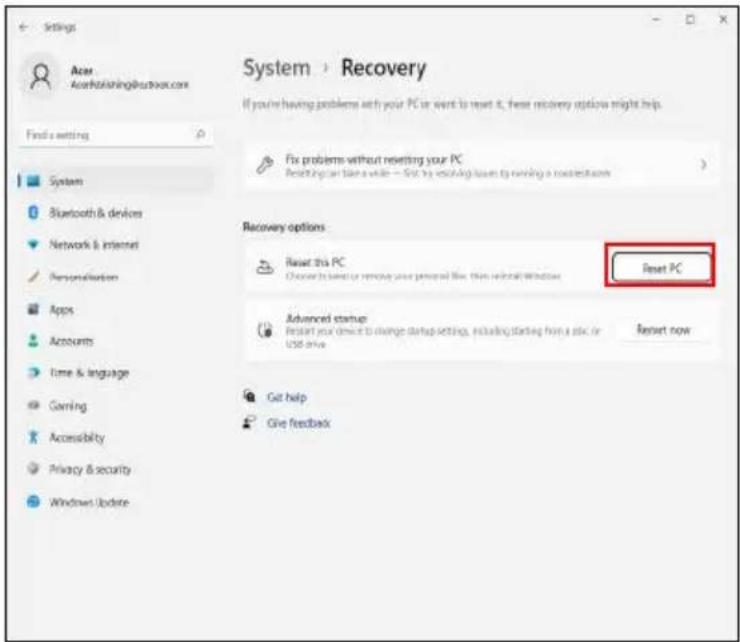
Task: Open the System sidebar menu item
Action: point(116,181)
